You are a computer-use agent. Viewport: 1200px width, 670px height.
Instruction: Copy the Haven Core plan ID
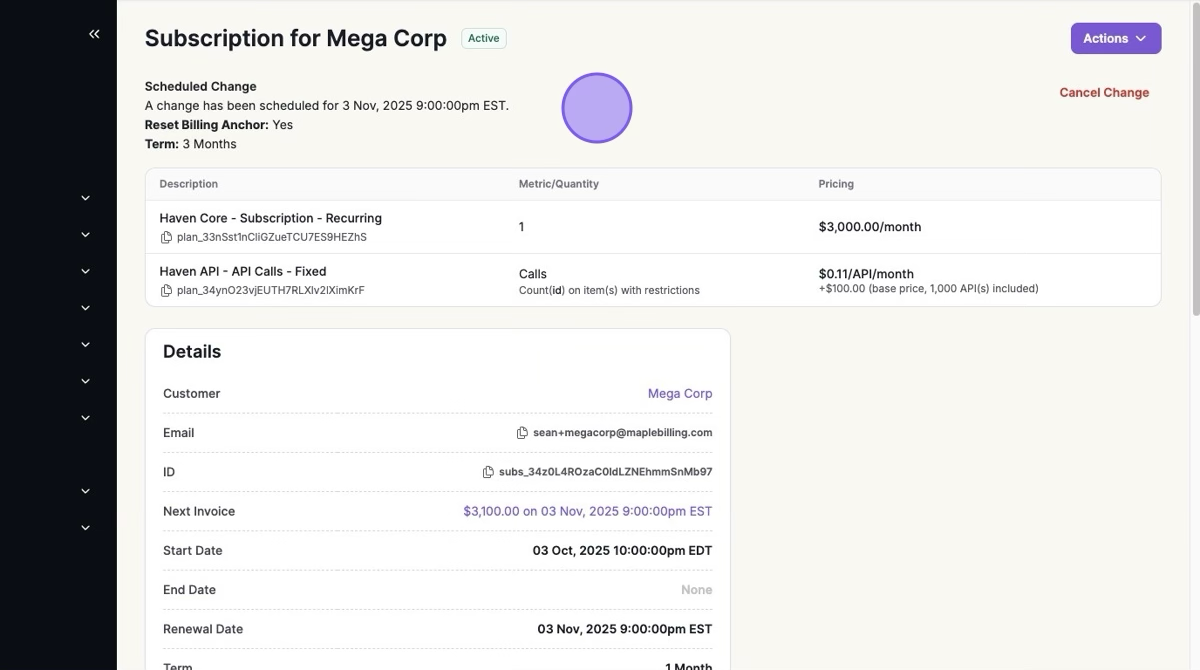[166, 238]
